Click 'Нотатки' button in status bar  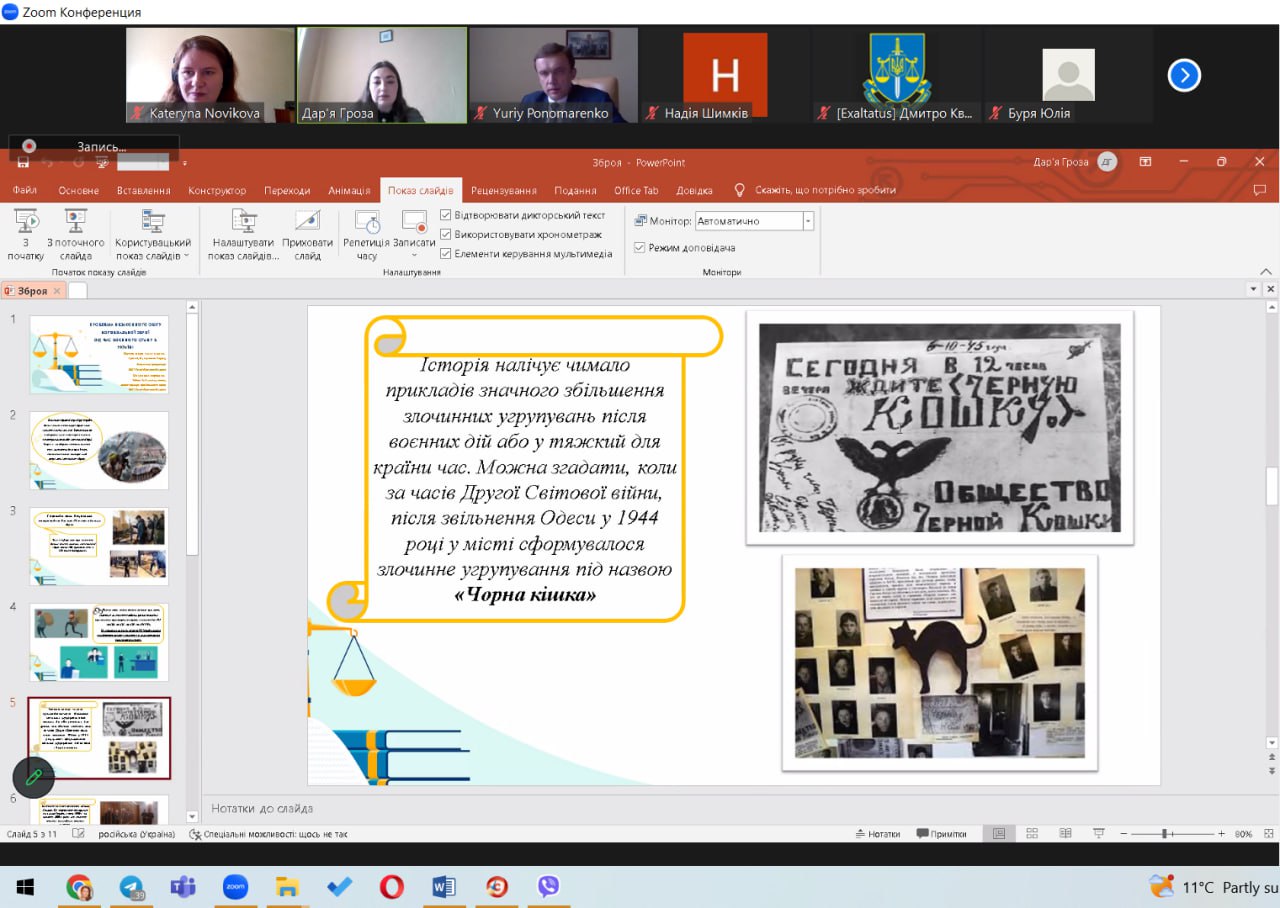click(x=877, y=833)
